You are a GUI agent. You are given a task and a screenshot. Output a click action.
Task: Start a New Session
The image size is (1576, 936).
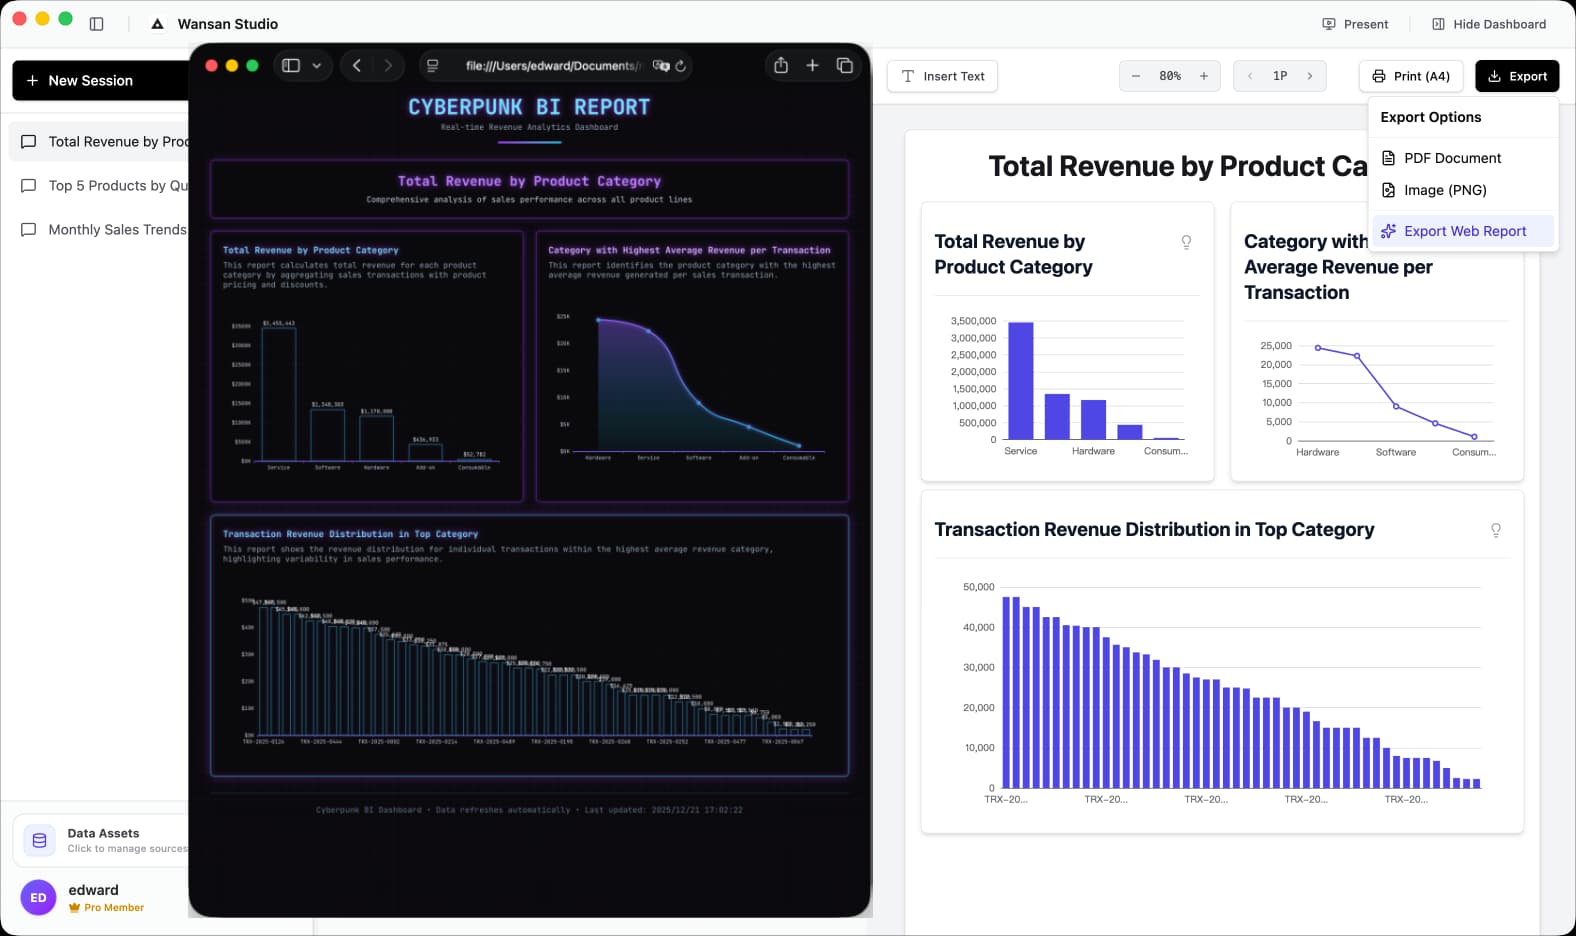pos(100,81)
